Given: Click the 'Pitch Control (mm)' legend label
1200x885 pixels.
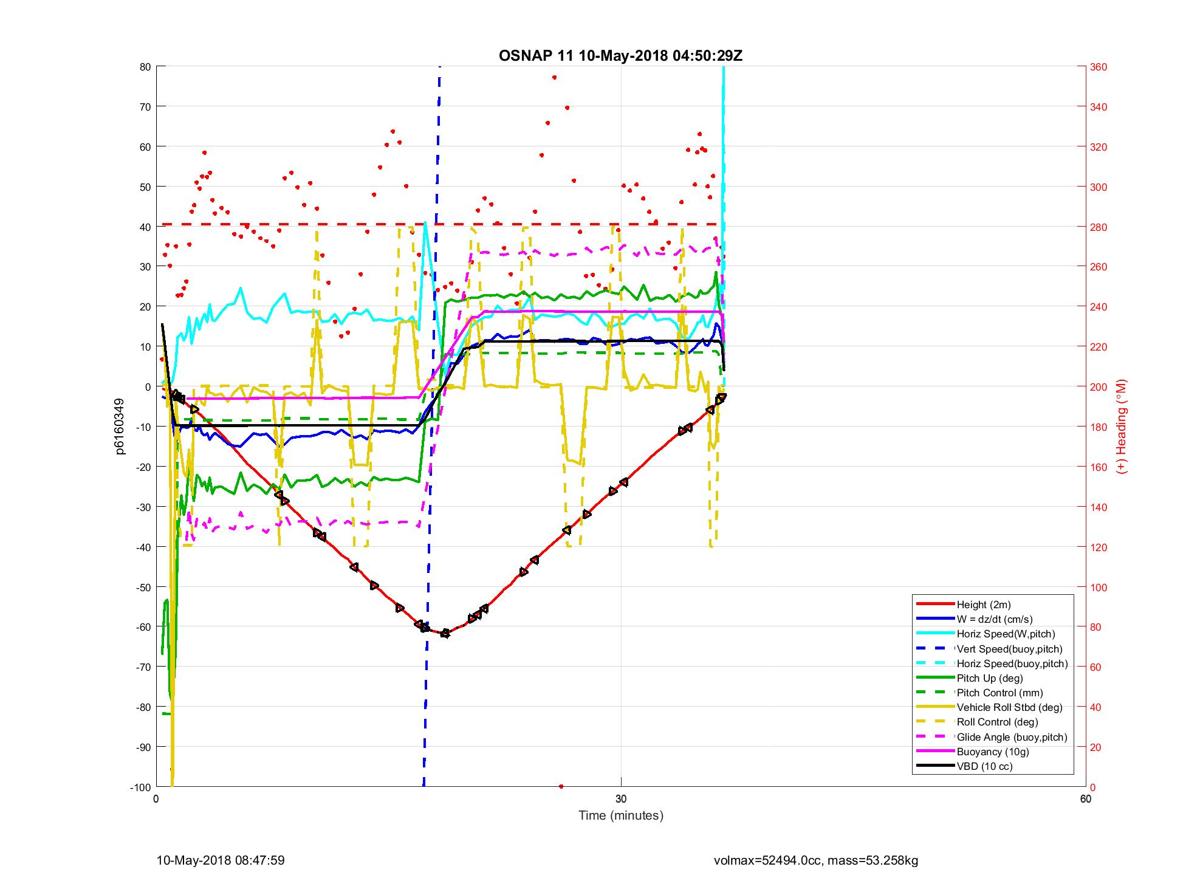Looking at the screenshot, I should 999,693.
